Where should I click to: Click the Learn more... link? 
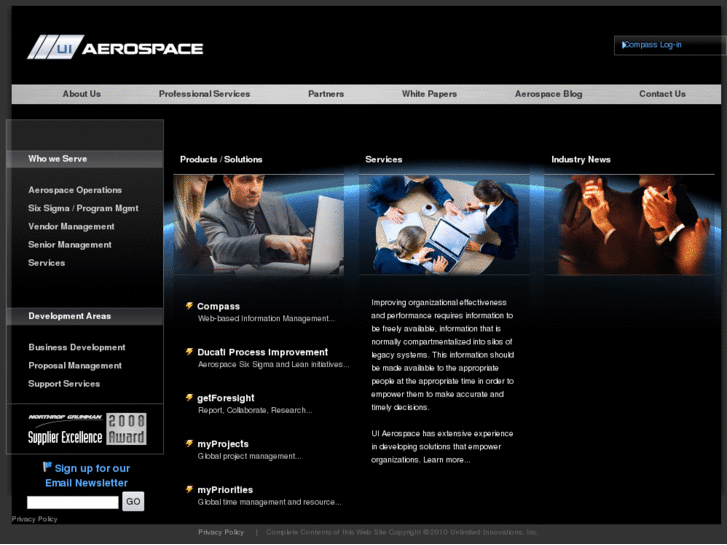pyautogui.click(x=446, y=460)
